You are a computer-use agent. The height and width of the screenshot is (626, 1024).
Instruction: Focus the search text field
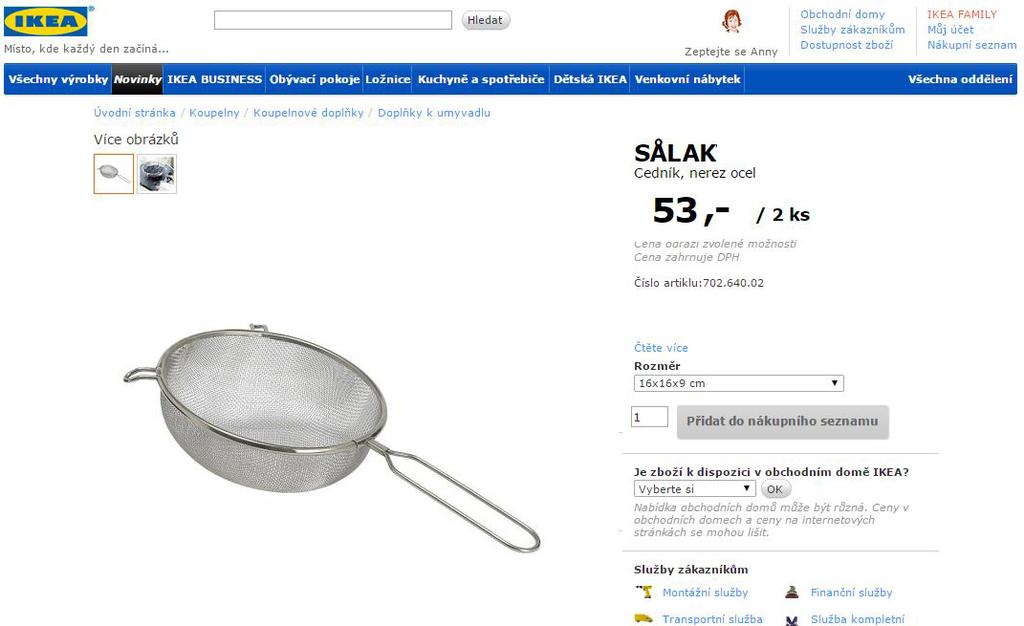click(333, 20)
